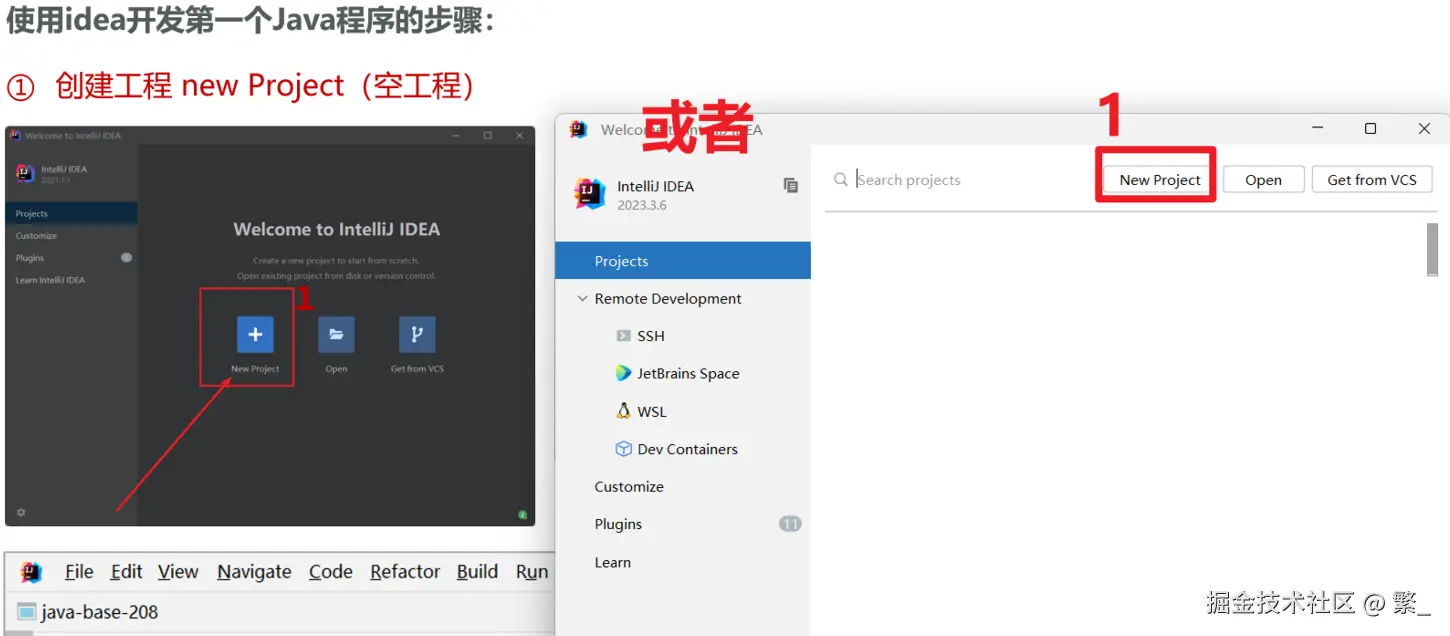Image resolution: width=1450 pixels, height=636 pixels.
Task: Click New Project label in dark window
Action: [255, 369]
